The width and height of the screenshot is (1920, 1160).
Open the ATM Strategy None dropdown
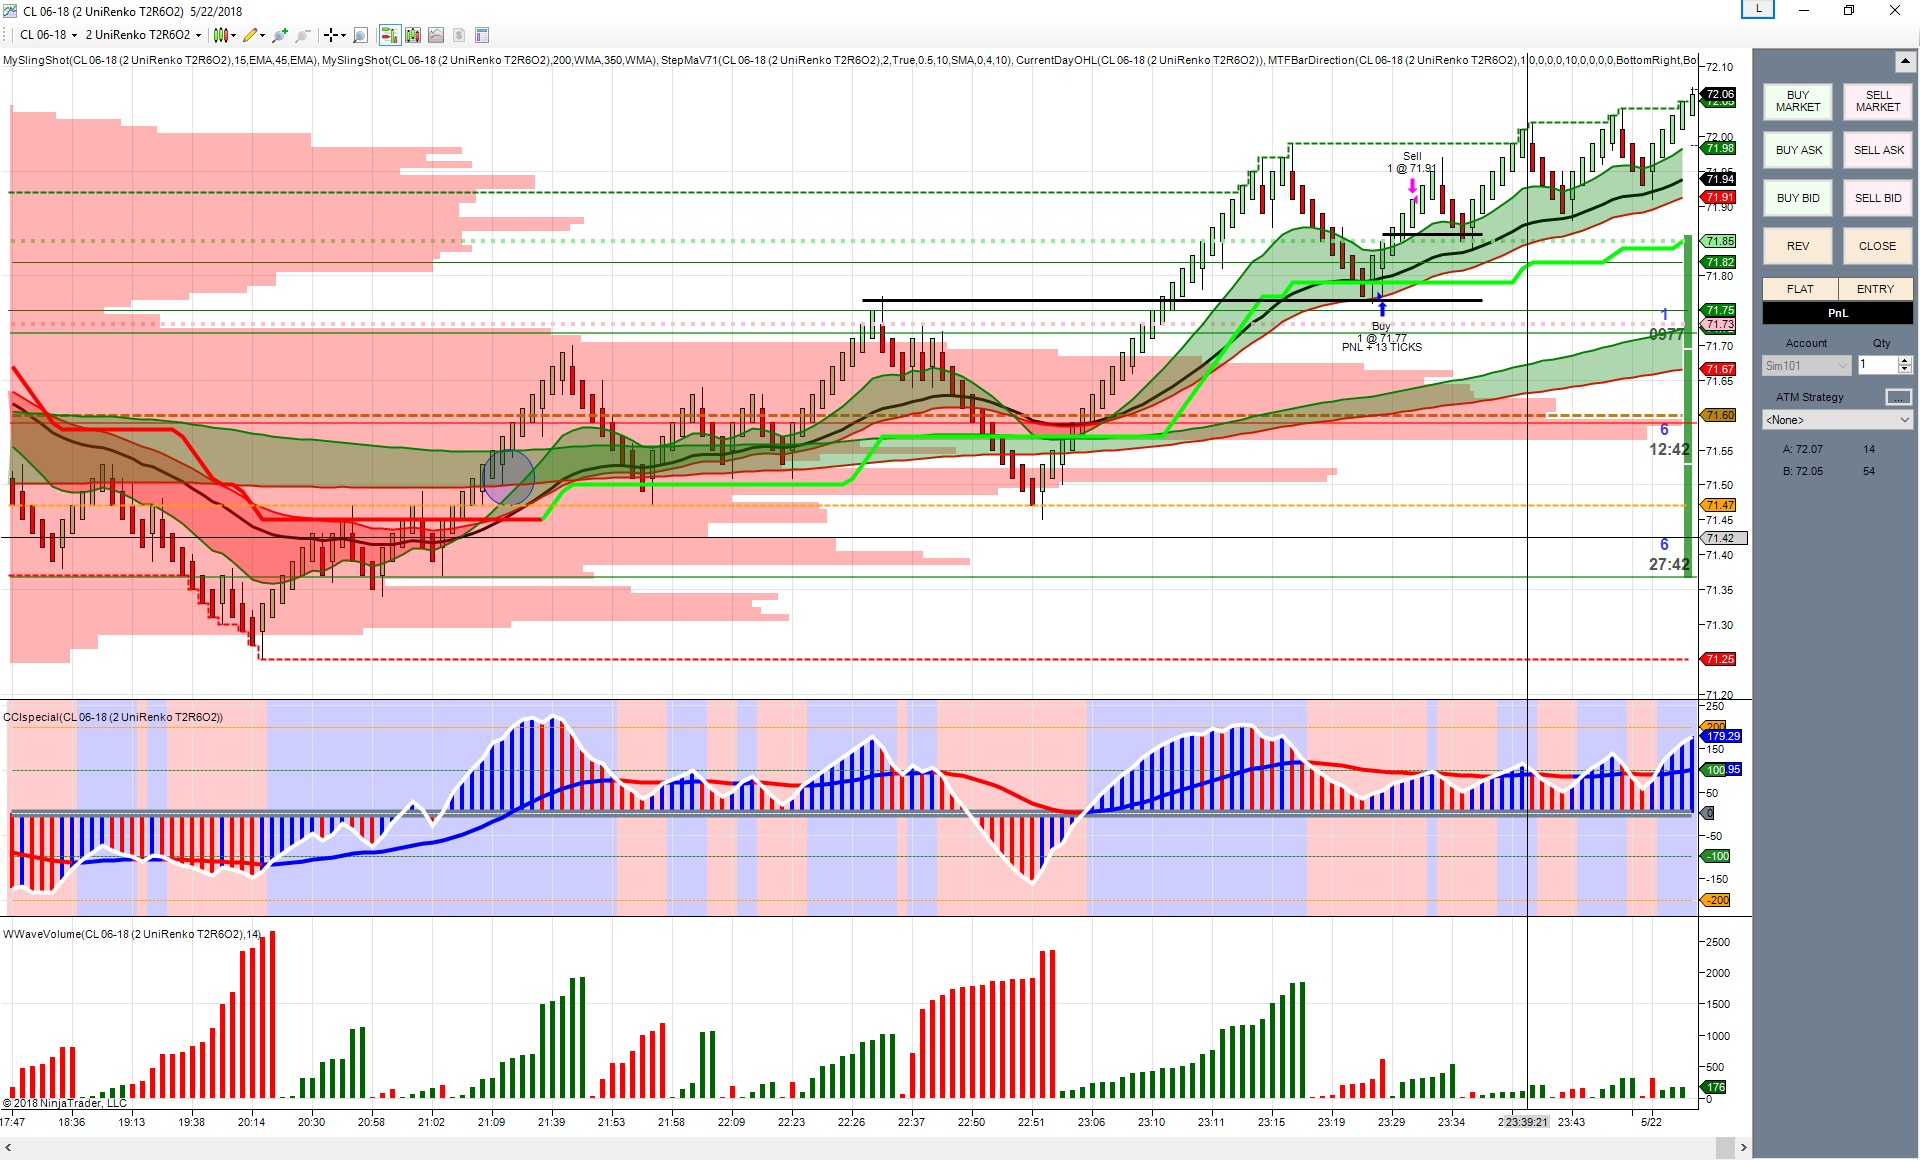1837,420
